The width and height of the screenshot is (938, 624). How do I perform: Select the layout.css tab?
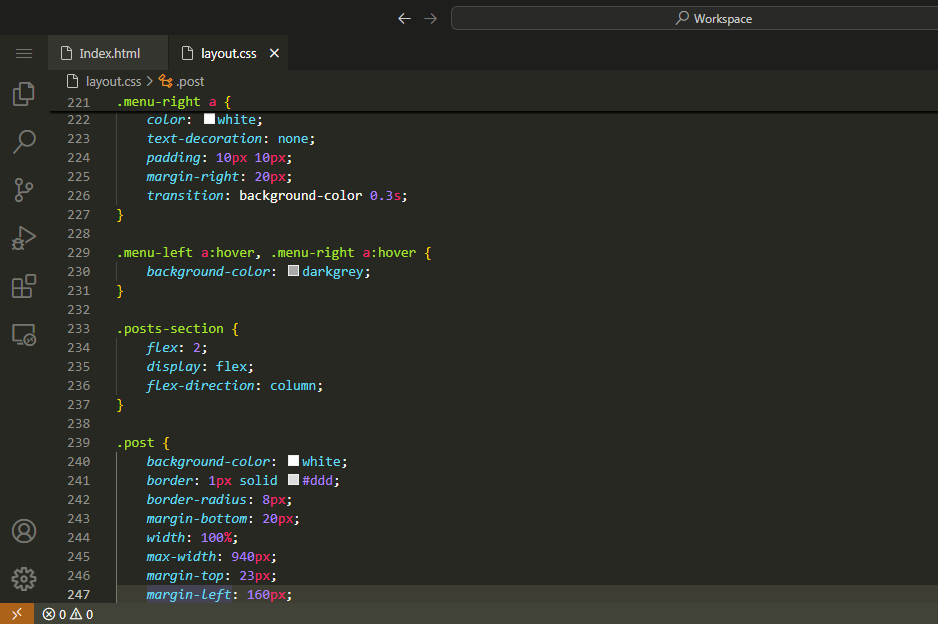[x=228, y=53]
